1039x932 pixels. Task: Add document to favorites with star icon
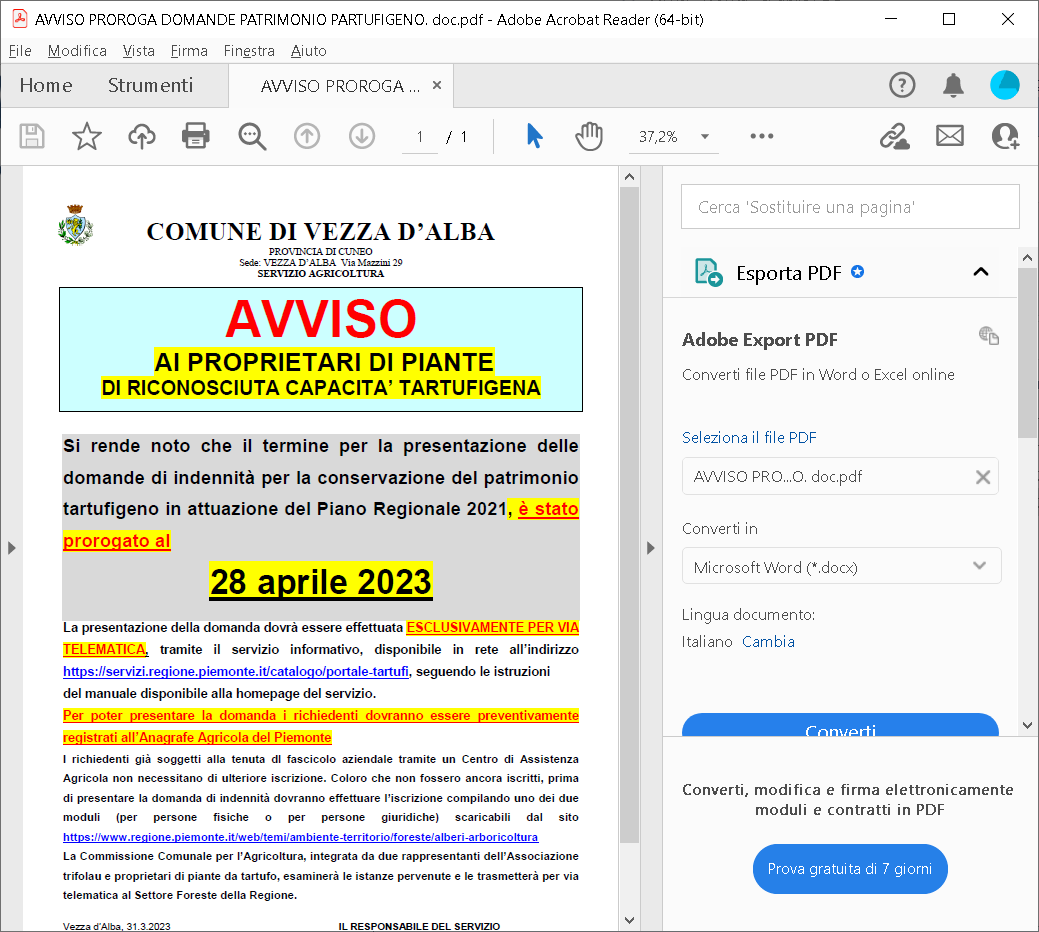[87, 136]
